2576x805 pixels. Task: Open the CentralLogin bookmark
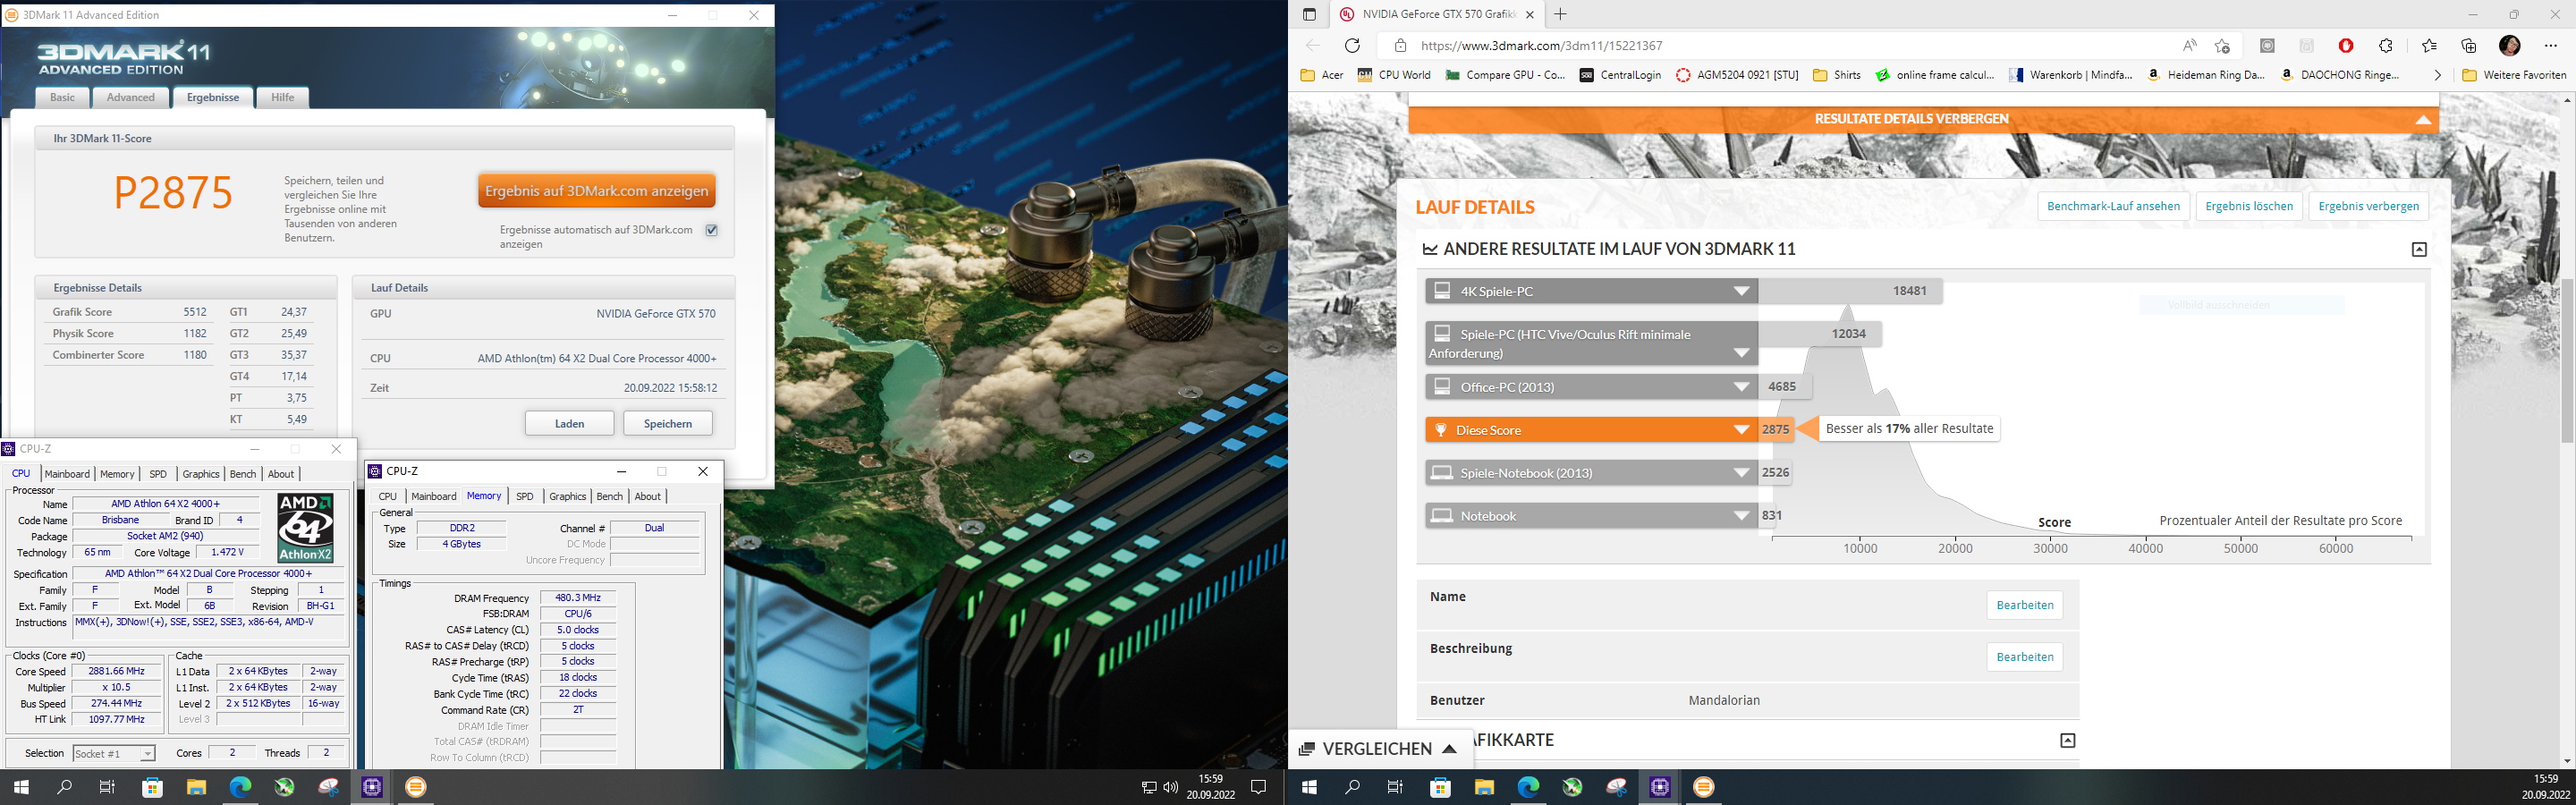point(1620,75)
